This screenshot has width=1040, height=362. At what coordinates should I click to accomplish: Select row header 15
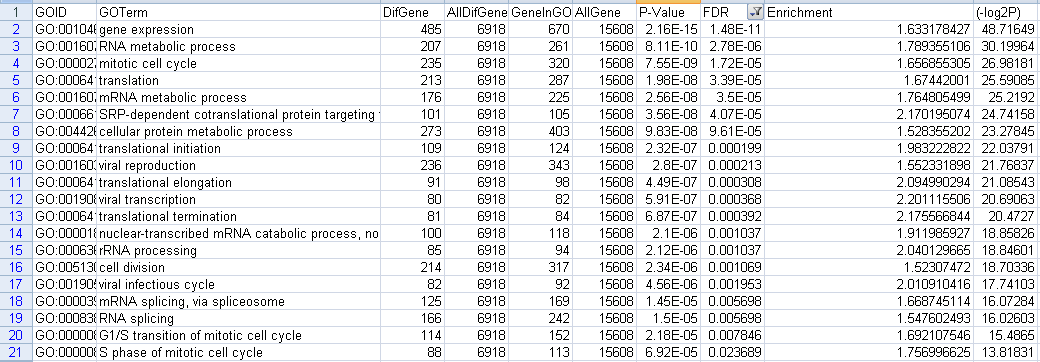pos(16,251)
